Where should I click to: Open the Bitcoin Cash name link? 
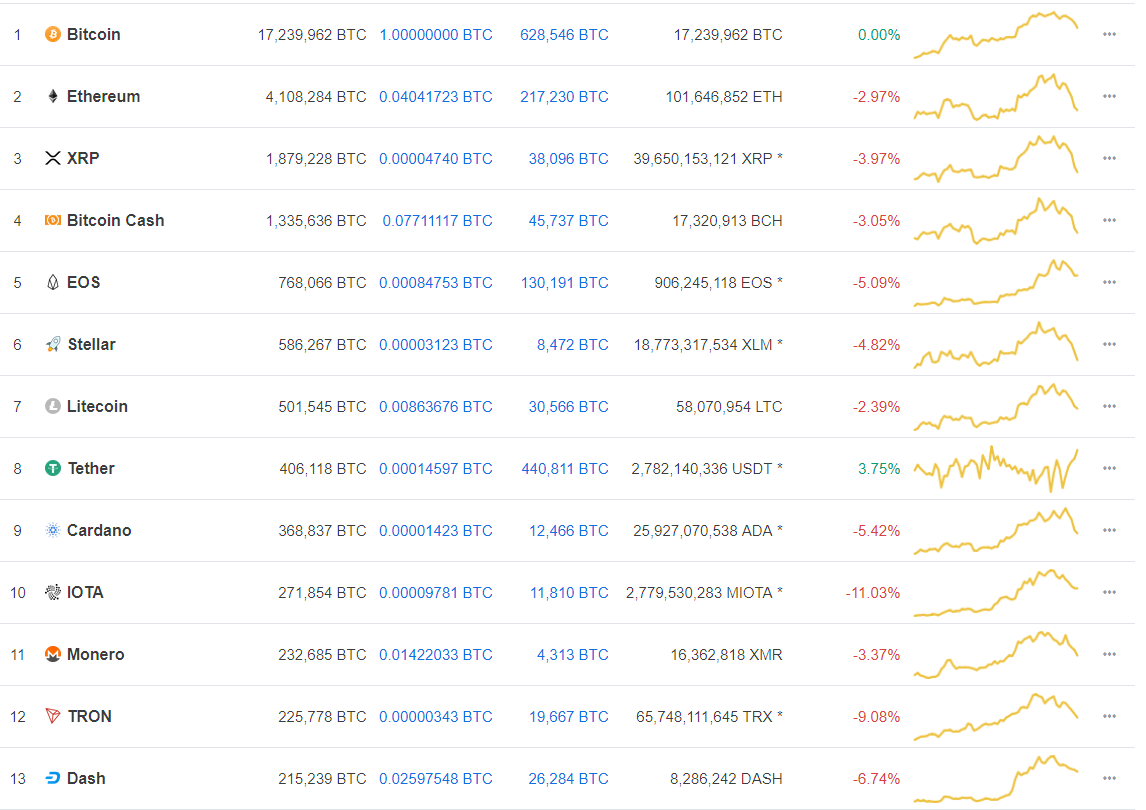click(115, 220)
